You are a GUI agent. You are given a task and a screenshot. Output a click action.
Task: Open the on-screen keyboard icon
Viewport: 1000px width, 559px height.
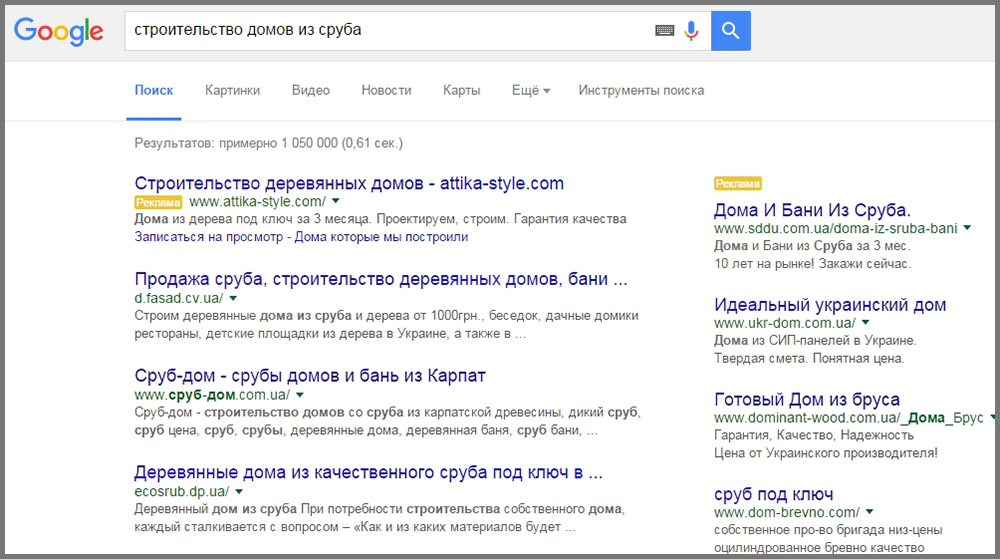point(664,31)
